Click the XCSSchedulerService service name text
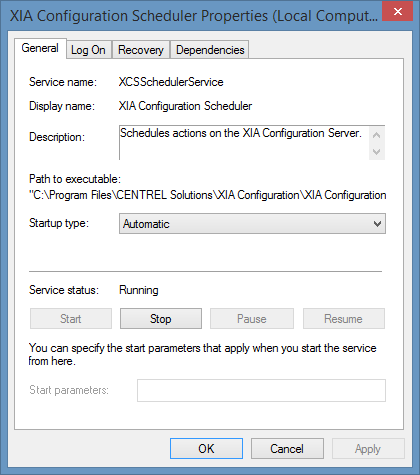The height and width of the screenshot is (475, 420). pyautogui.click(x=171, y=82)
